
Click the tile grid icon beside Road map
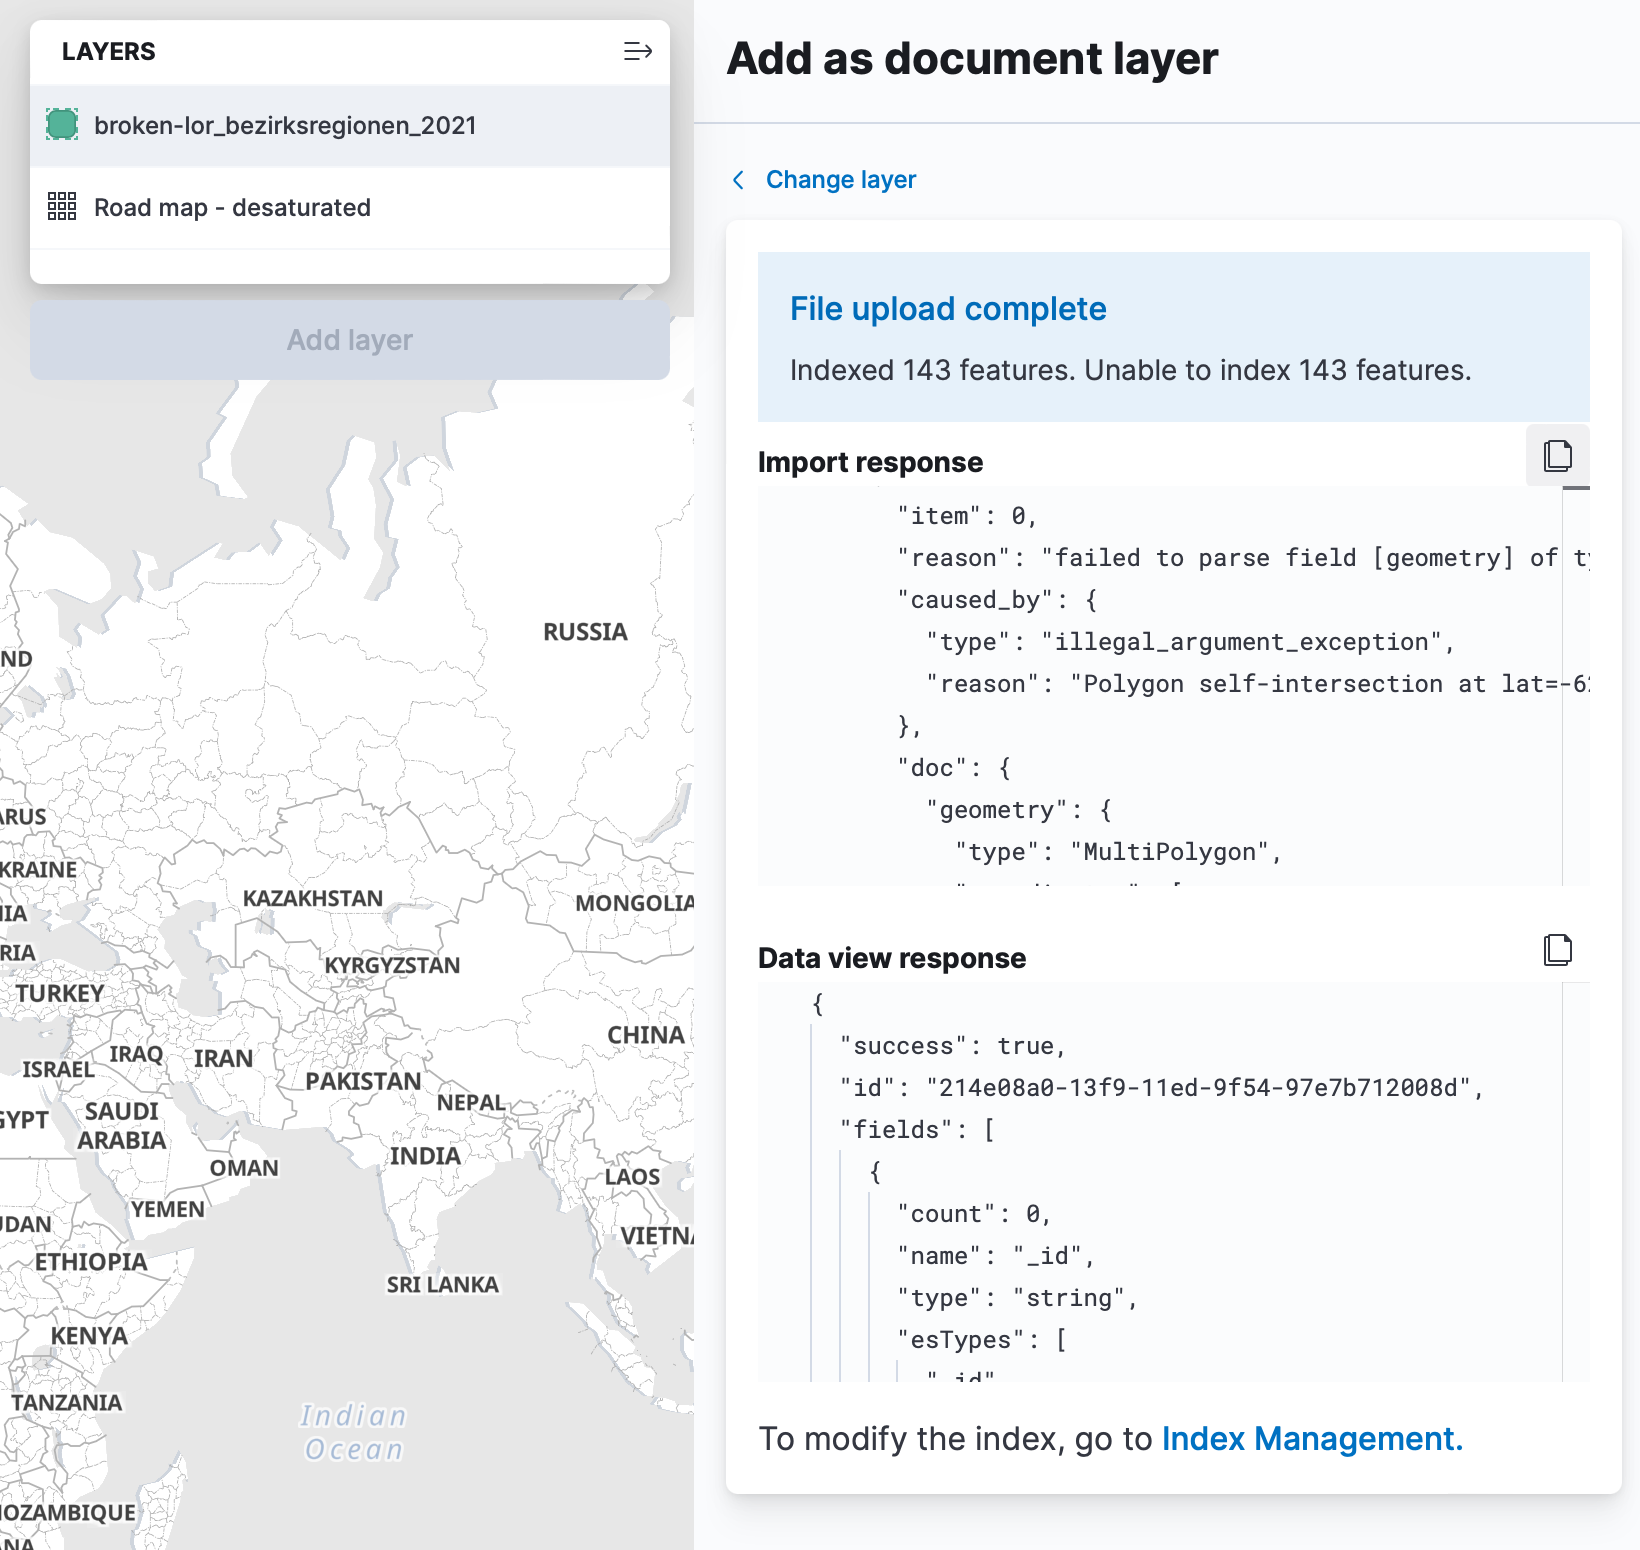coord(61,207)
